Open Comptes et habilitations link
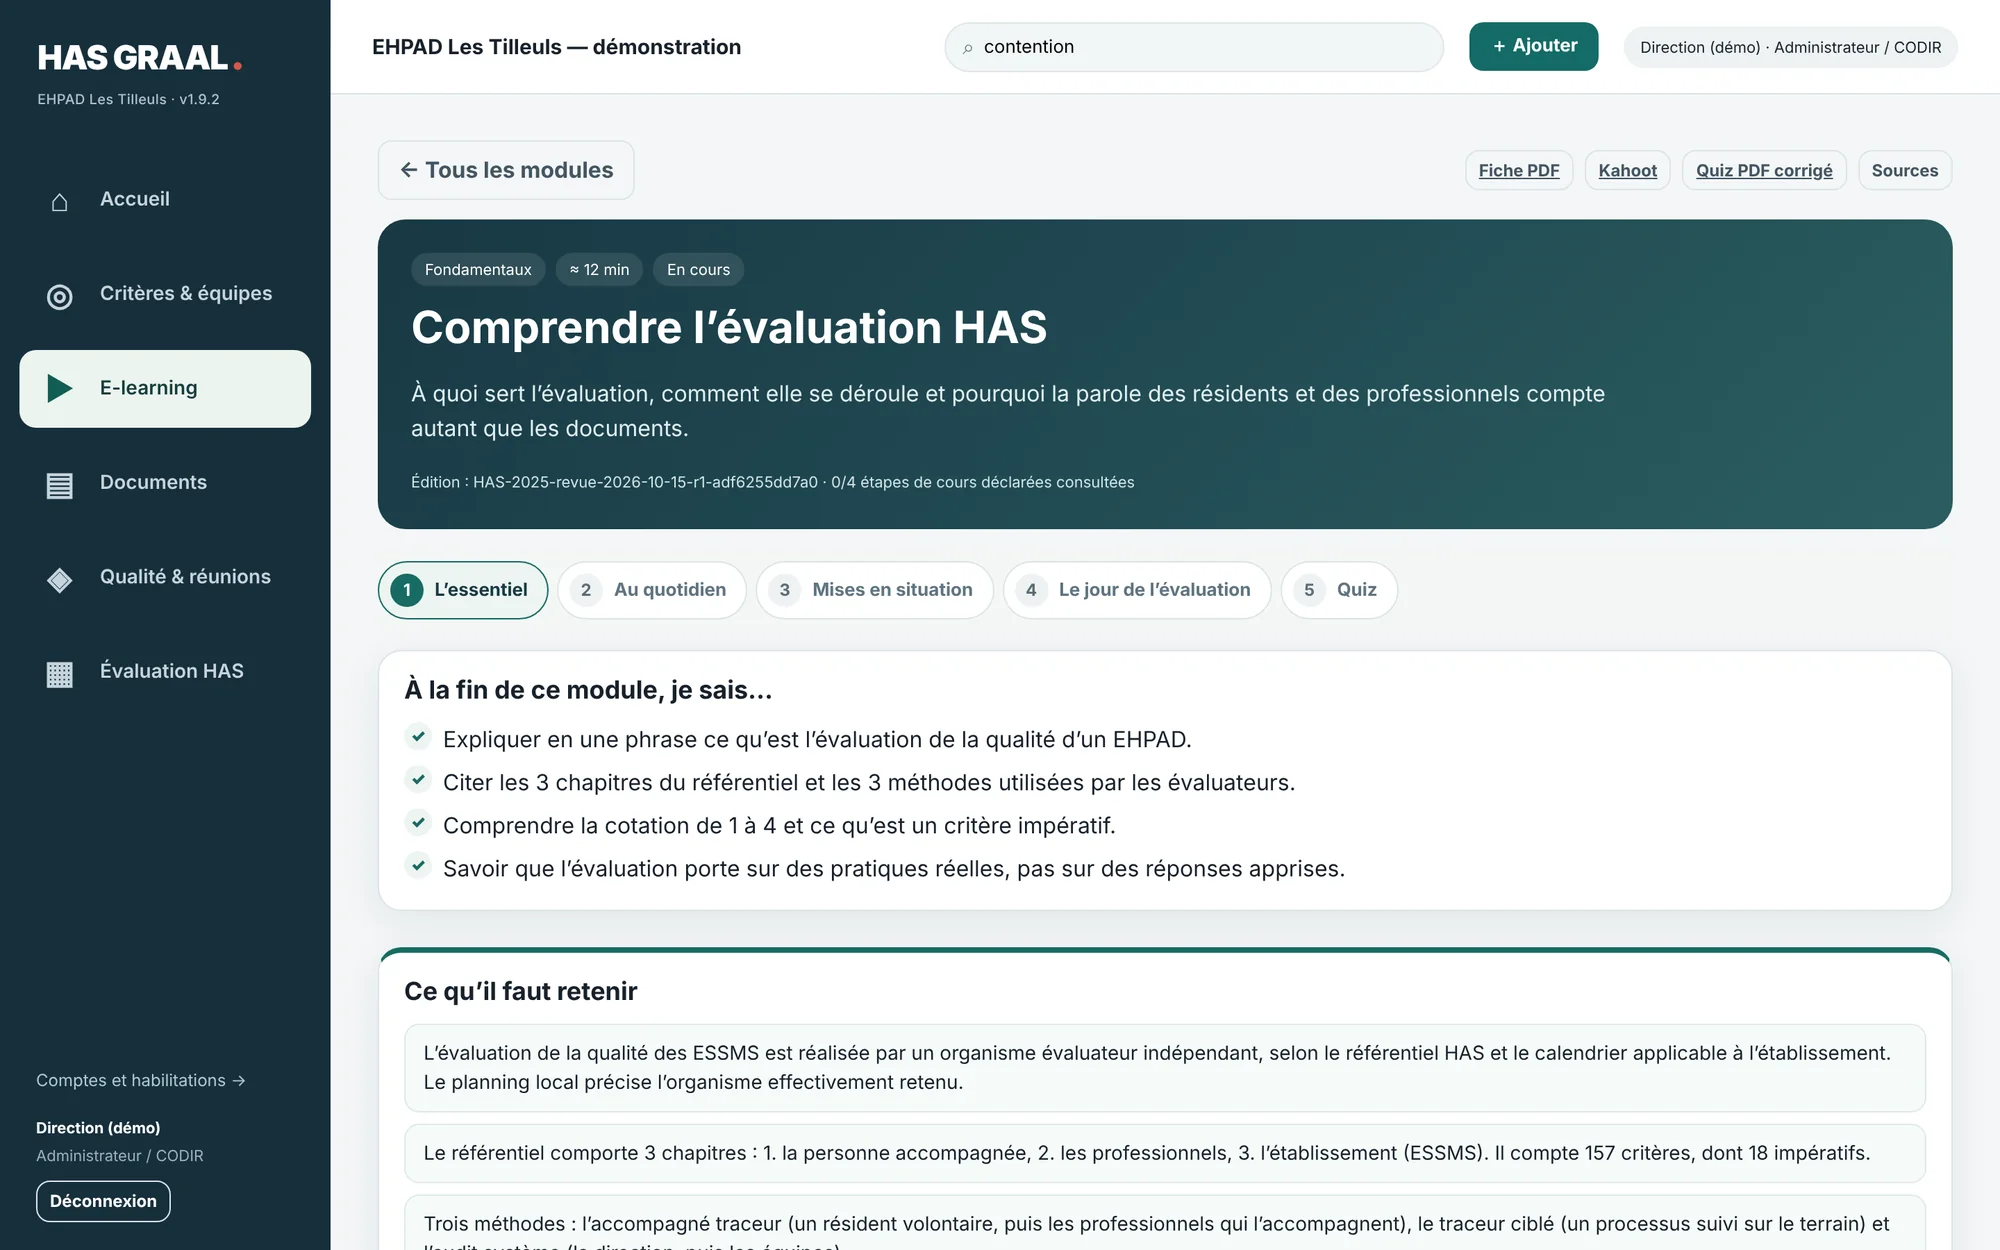This screenshot has width=2000, height=1250. point(141,1080)
